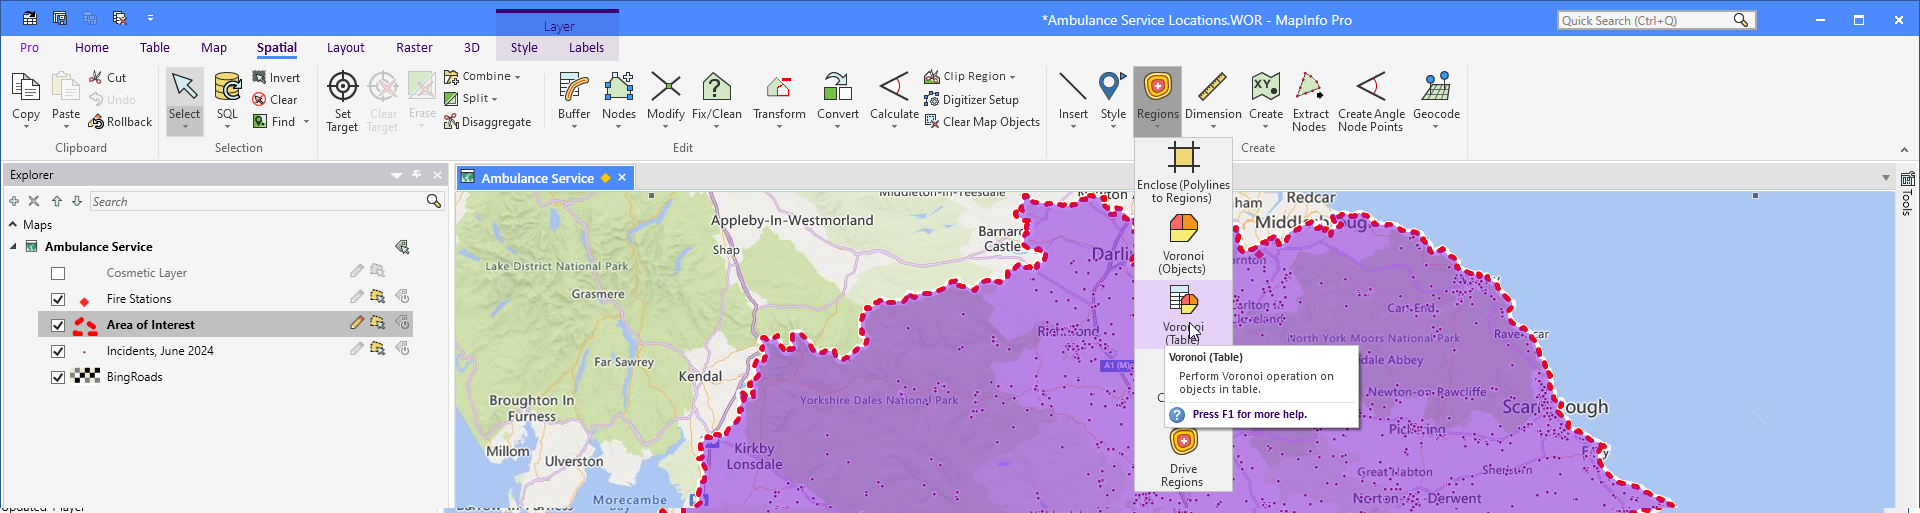Toggle Incidents, June 2024 auto label
The image size is (1920, 513).
[402, 349]
